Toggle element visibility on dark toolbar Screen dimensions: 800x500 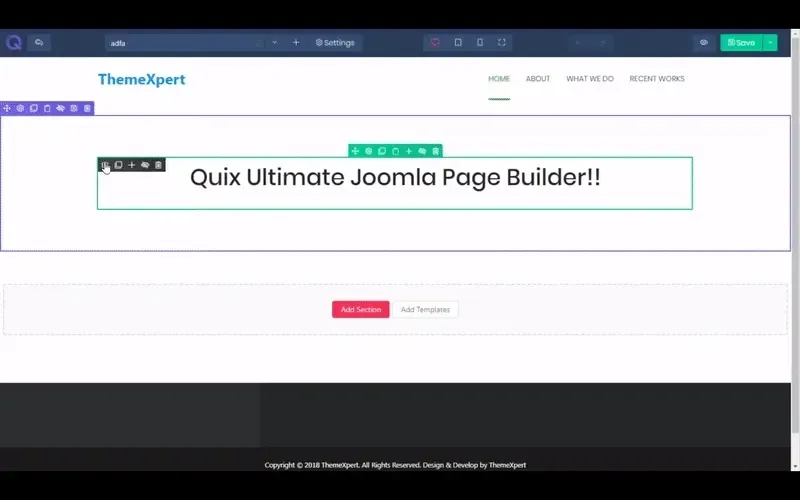(145, 165)
